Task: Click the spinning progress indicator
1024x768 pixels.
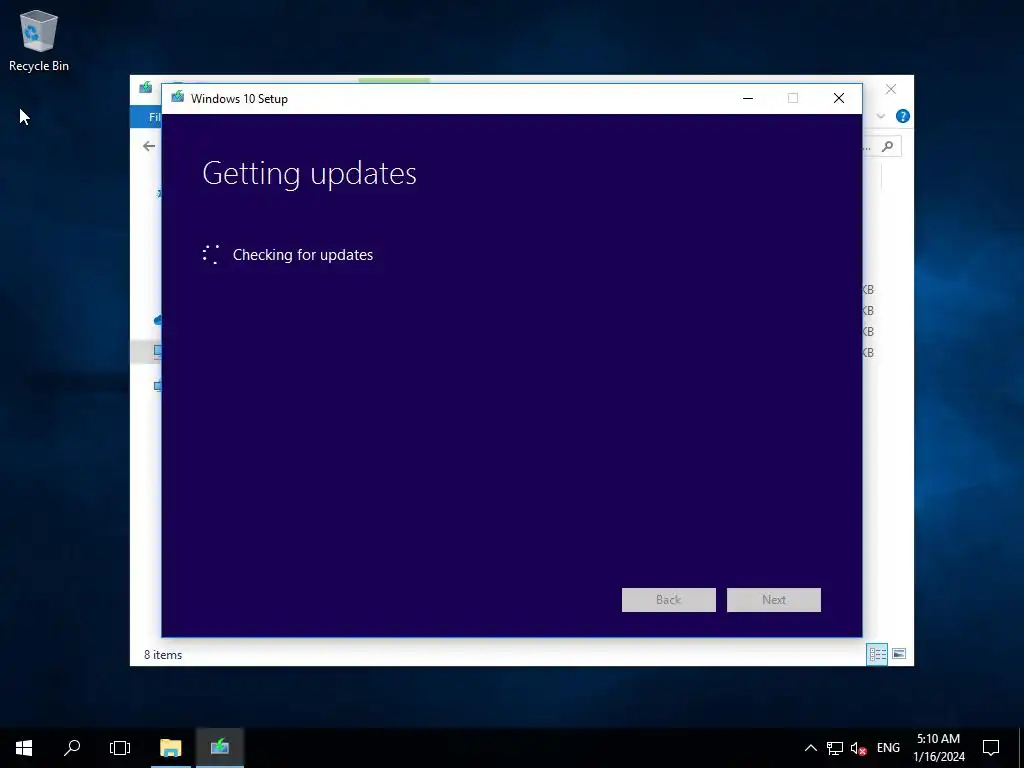Action: pos(211,255)
